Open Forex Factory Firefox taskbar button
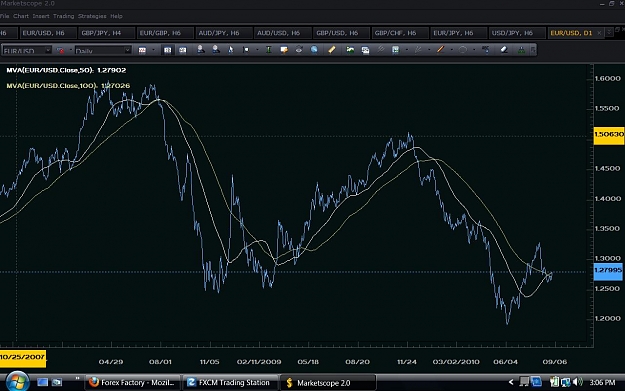This screenshot has width=625, height=391. click(x=133, y=383)
